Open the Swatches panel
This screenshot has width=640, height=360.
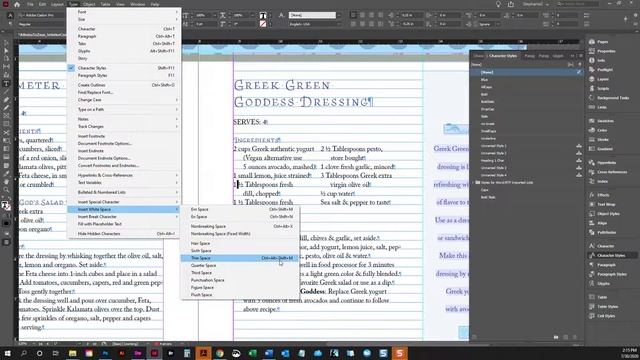[x=601, y=121]
